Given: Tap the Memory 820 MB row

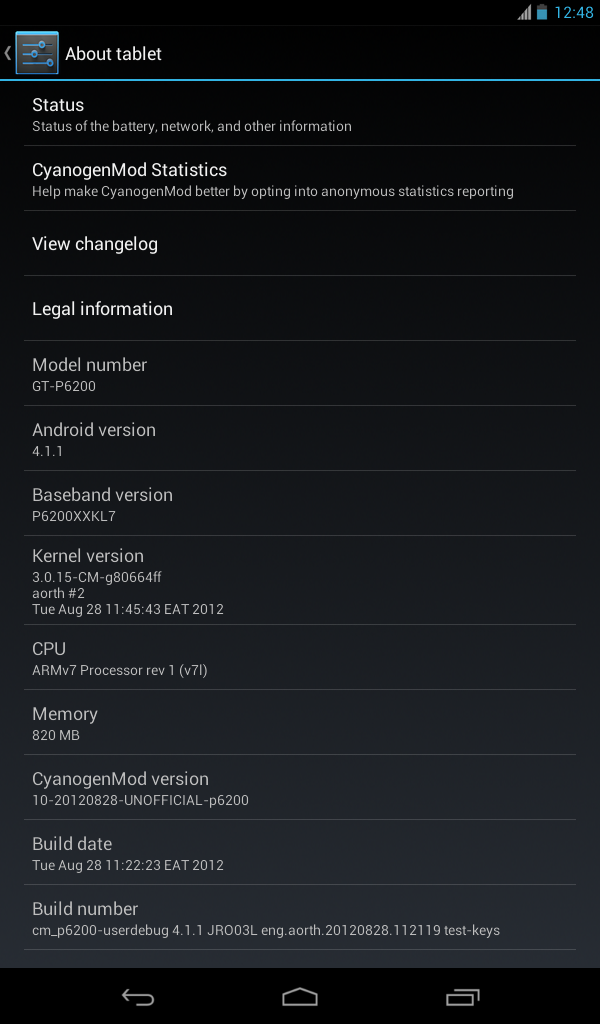Looking at the screenshot, I should point(300,723).
